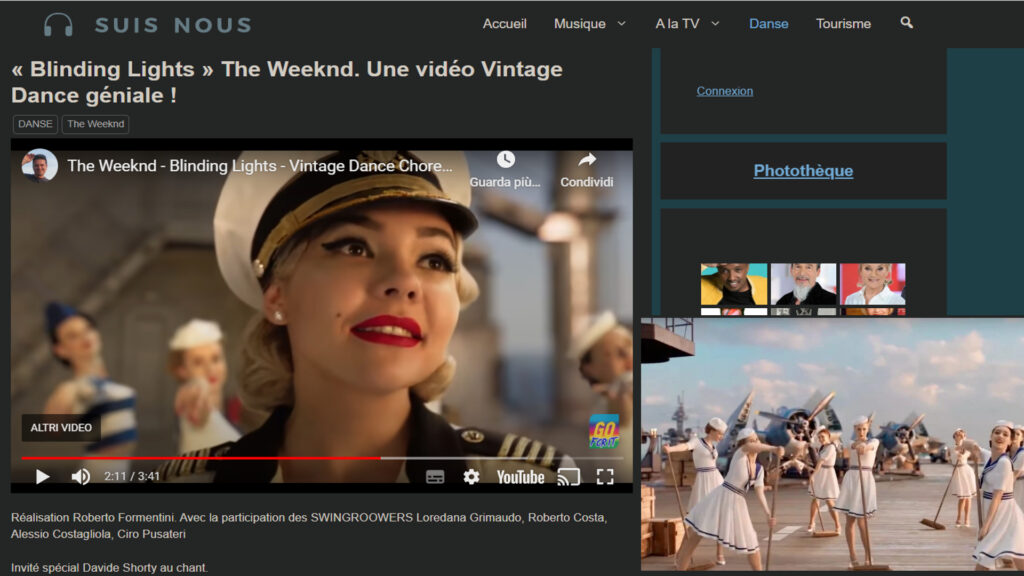The image size is (1024, 576).
Task: Play the video
Action: coord(42,477)
